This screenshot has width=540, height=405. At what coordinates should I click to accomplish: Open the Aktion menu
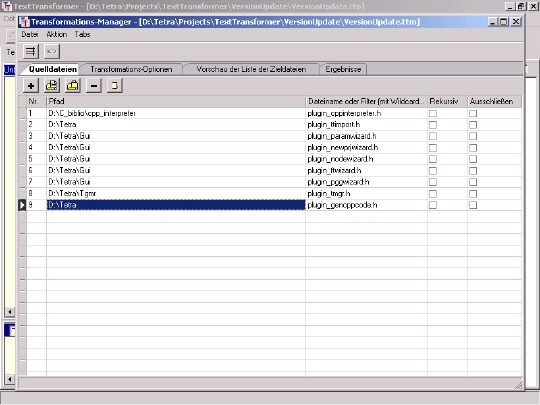pyautogui.click(x=56, y=34)
